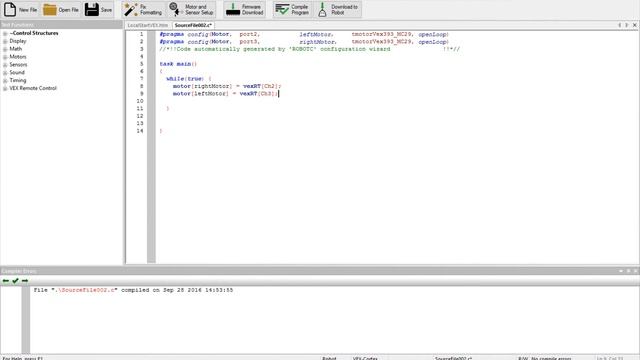Expand the VEX Remote Control node
The image size is (640, 360).
(x=5, y=88)
